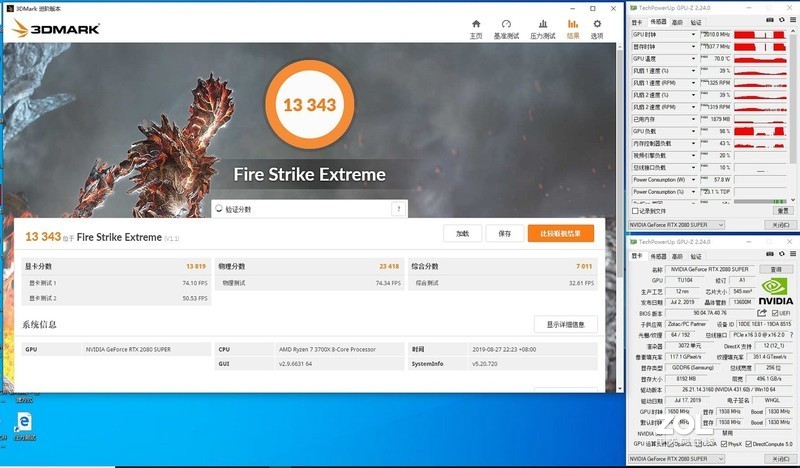Image resolution: width=800 pixels, height=468 pixels.
Task: Enable the 记录到文件 log-to-file checkbox
Action: pyautogui.click(x=636, y=211)
